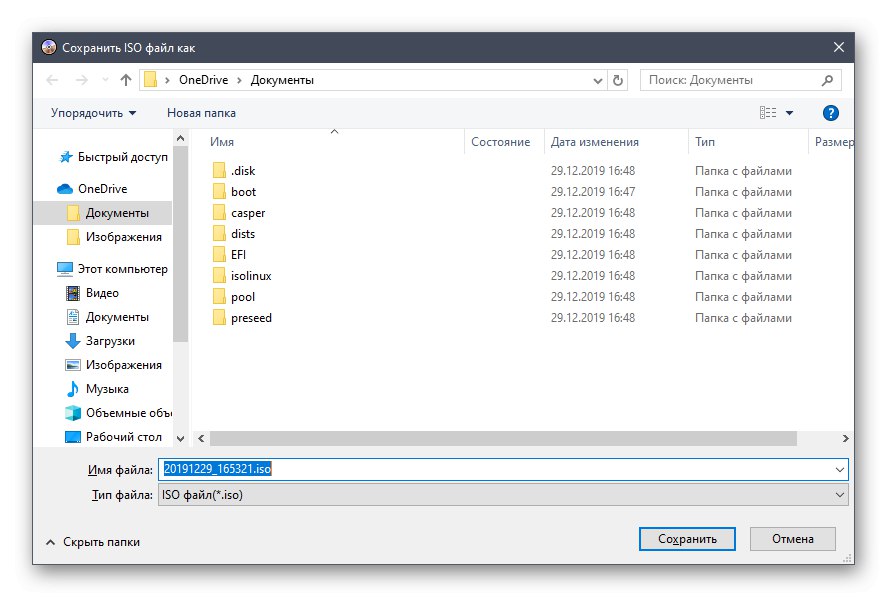Open Имя файла dropdown arrow

[839, 470]
